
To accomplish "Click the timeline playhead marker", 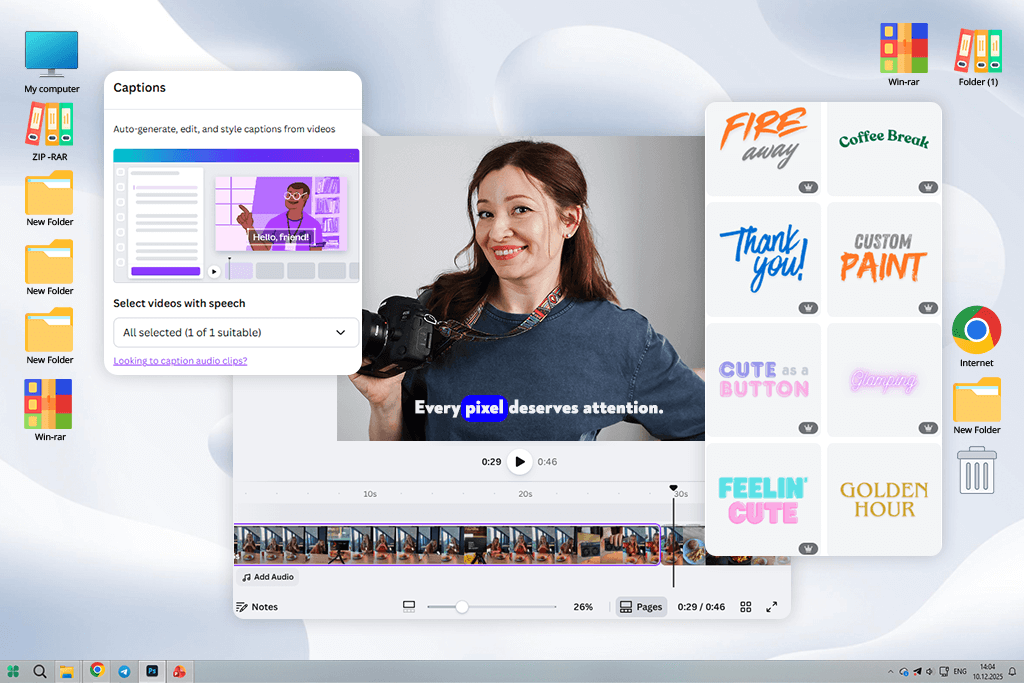I will tap(673, 488).
